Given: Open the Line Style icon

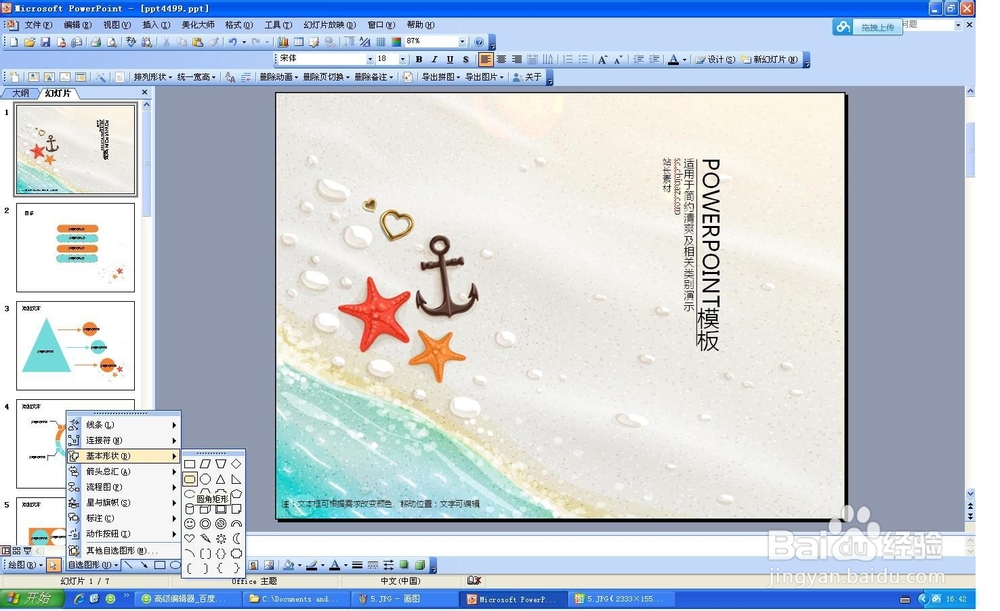Looking at the screenshot, I should click(357, 565).
